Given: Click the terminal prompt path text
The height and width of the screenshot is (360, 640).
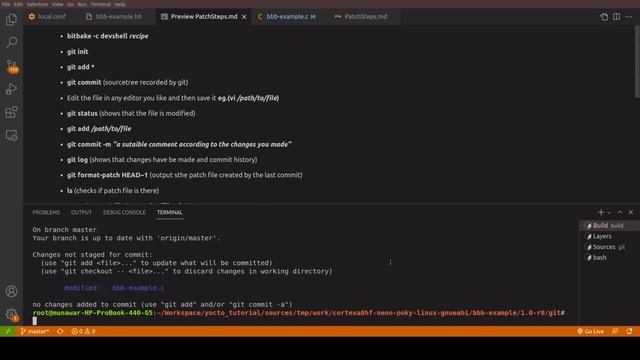Looking at the screenshot, I should 359,313.
